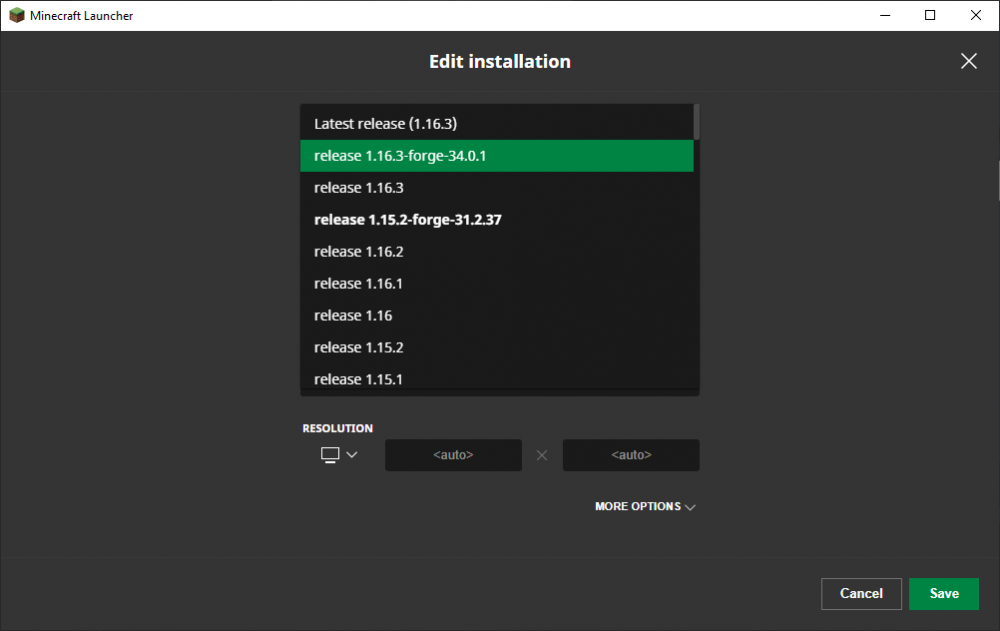
Task: Choose release 1.16.1 from the list
Action: (358, 284)
